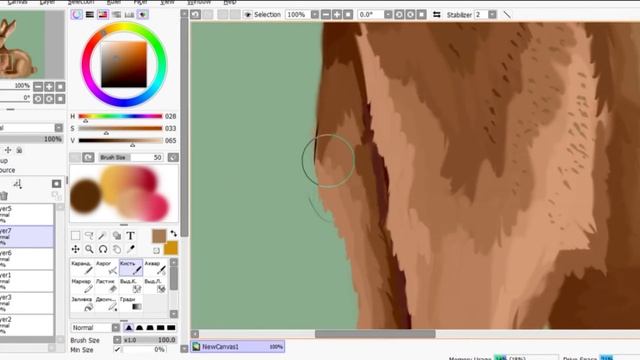This screenshot has width=640, height=360.
Task: Select the Ластик eraser tool
Action: (107, 285)
